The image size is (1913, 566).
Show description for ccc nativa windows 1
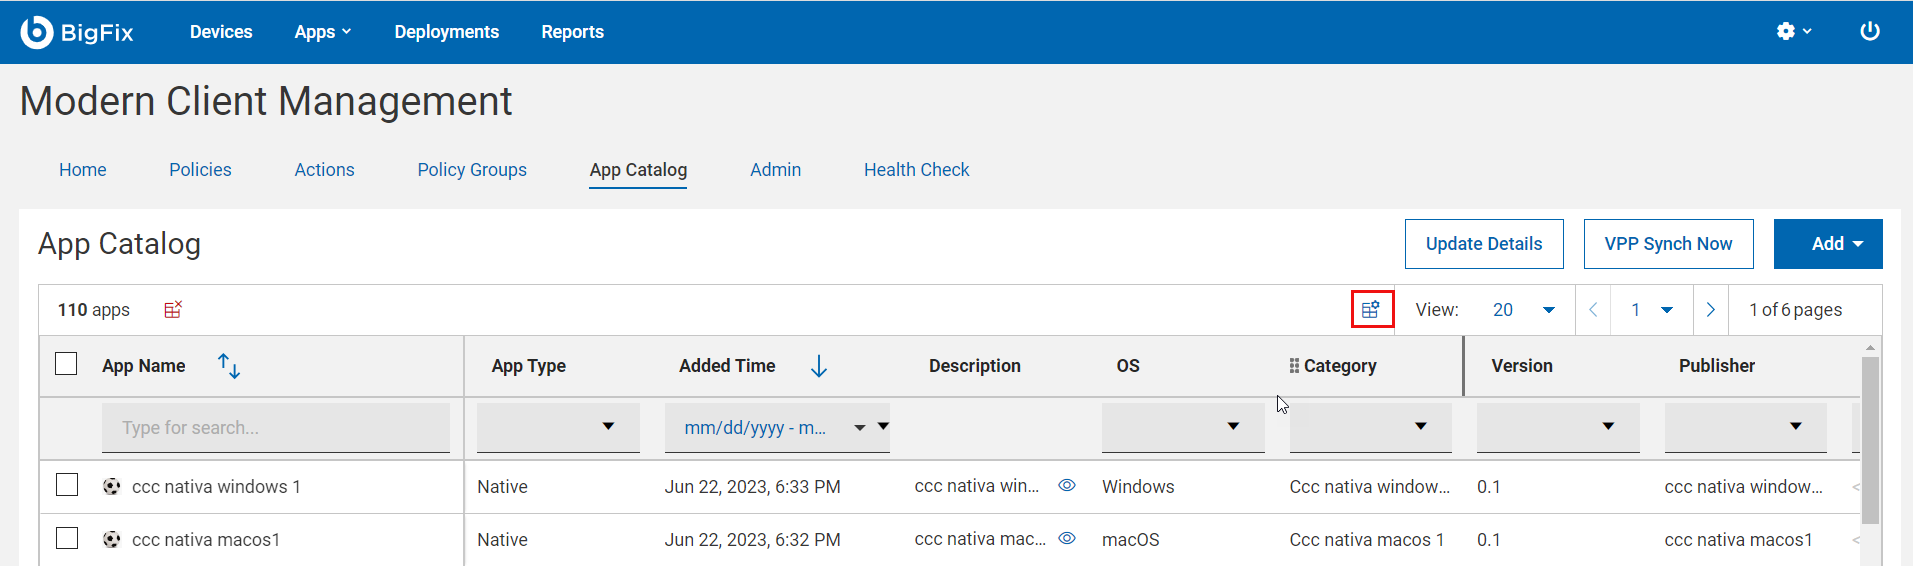(x=1067, y=485)
